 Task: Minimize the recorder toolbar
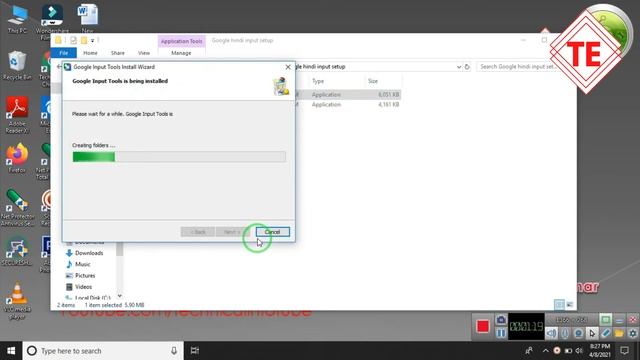click(x=619, y=320)
